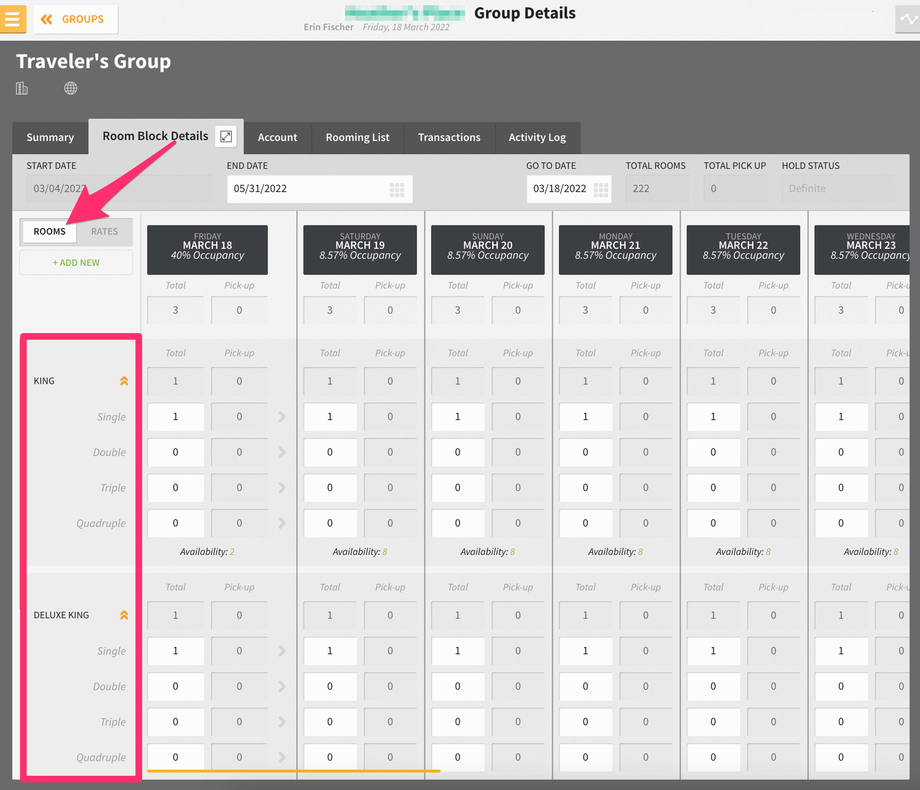Click the KING room type label
The height and width of the screenshot is (790, 920).
44,381
